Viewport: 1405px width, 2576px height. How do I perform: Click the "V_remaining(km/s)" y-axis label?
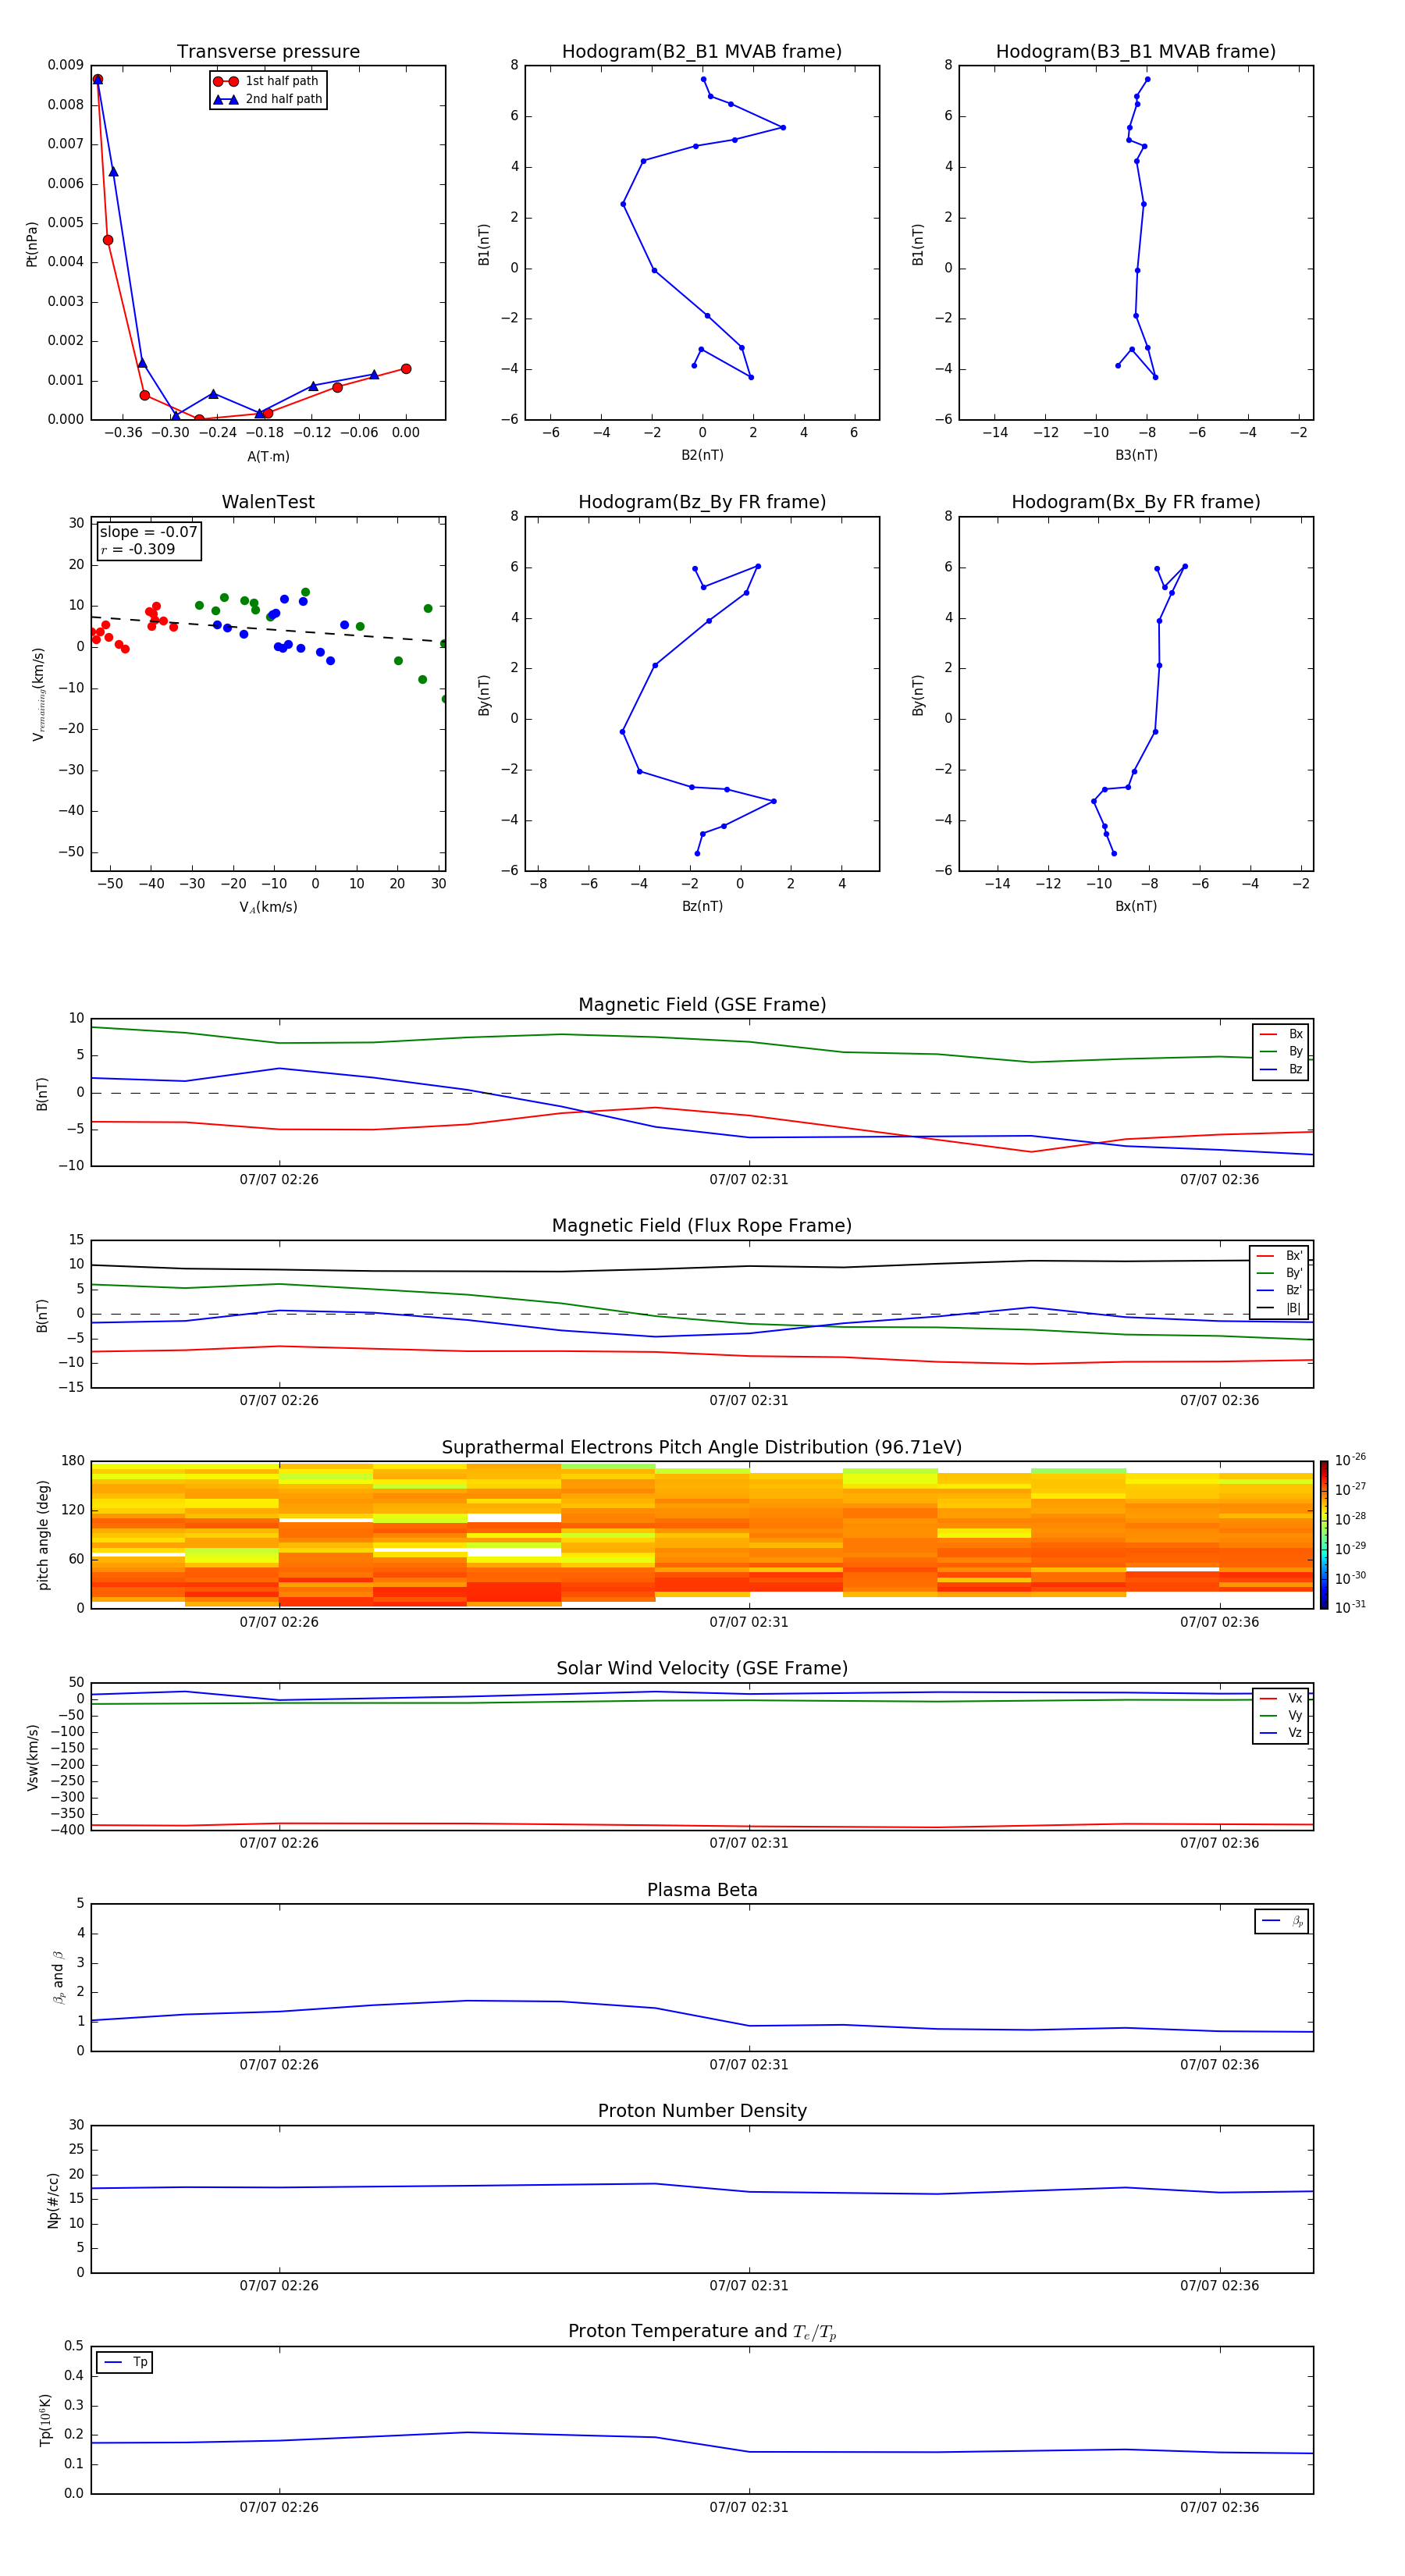[38, 694]
